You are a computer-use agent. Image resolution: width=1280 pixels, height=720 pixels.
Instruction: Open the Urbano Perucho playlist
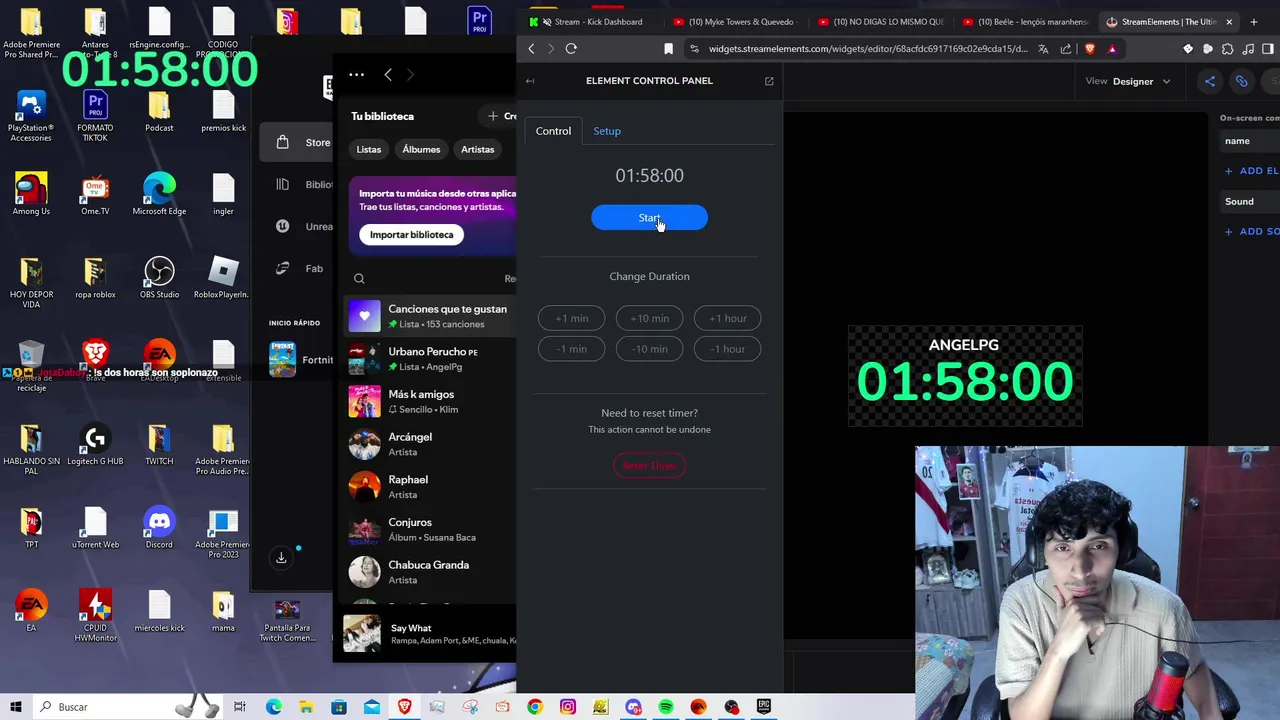click(x=430, y=359)
